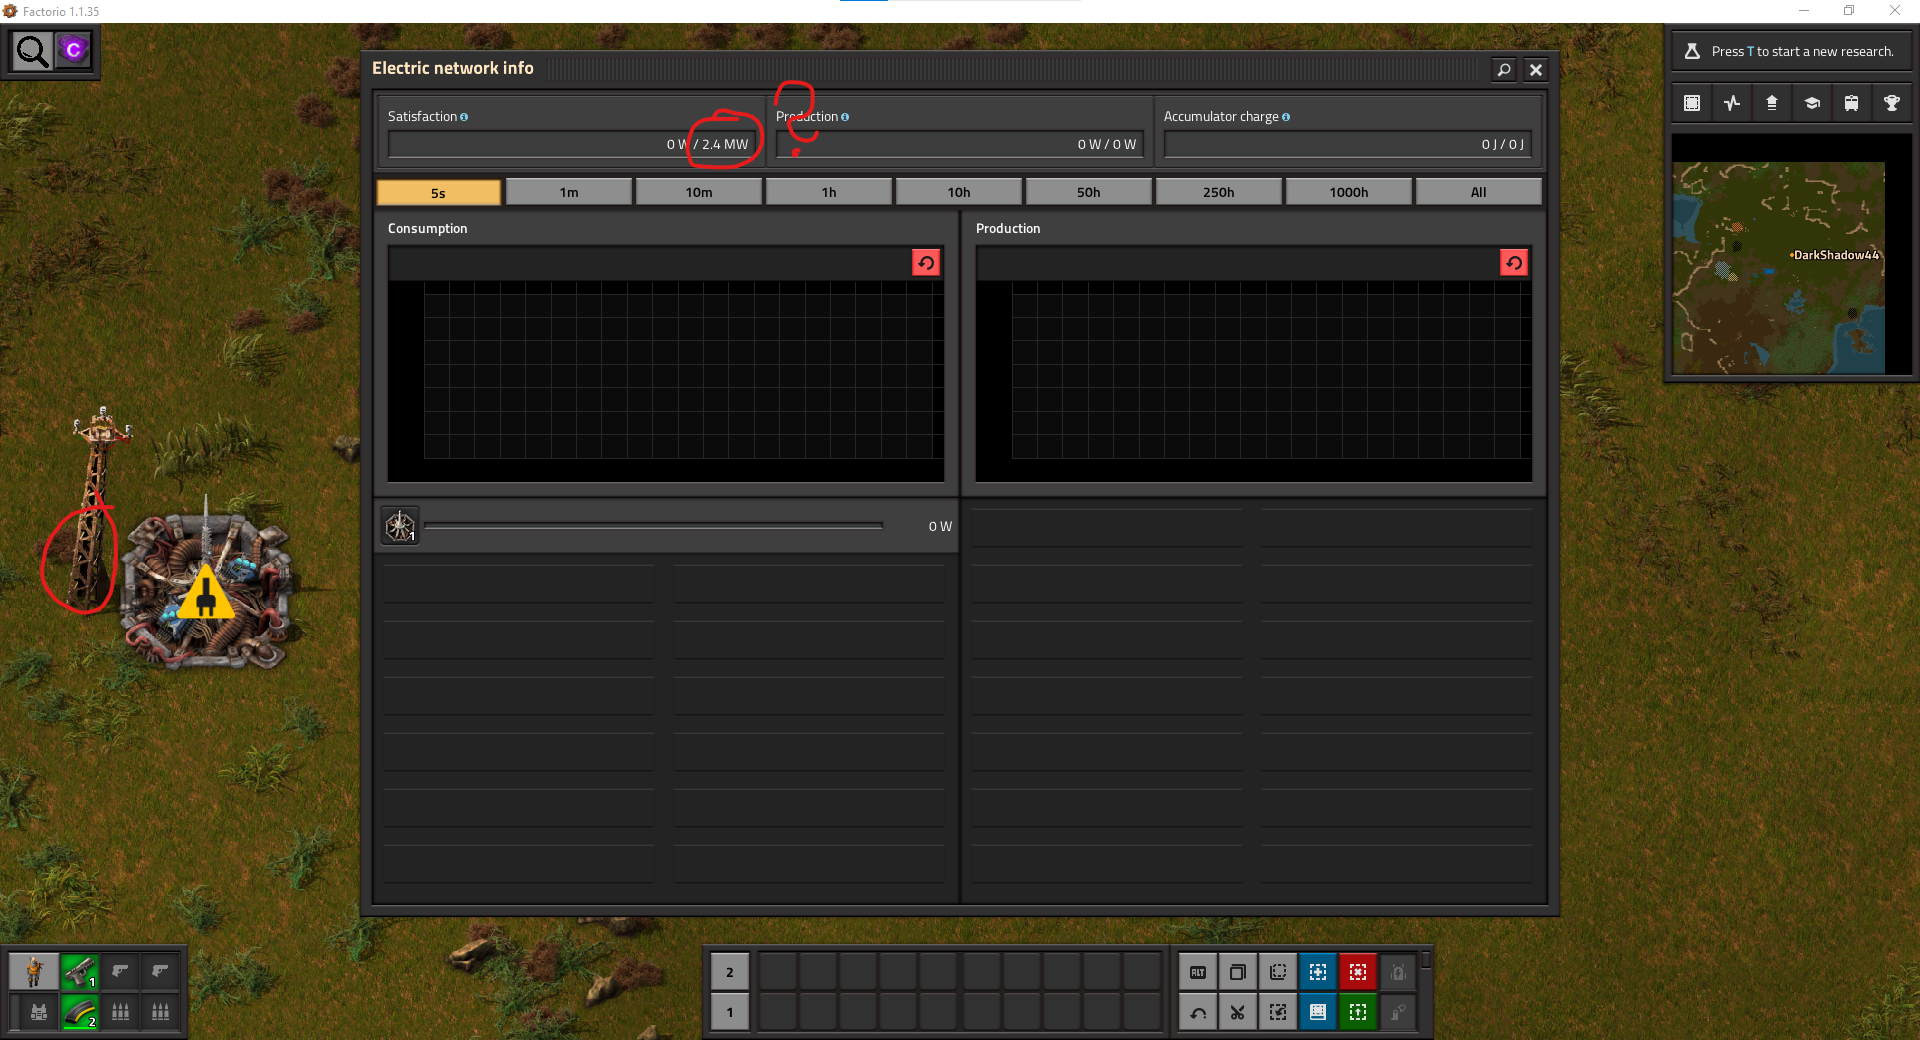Select the 1h time range tab

829,192
